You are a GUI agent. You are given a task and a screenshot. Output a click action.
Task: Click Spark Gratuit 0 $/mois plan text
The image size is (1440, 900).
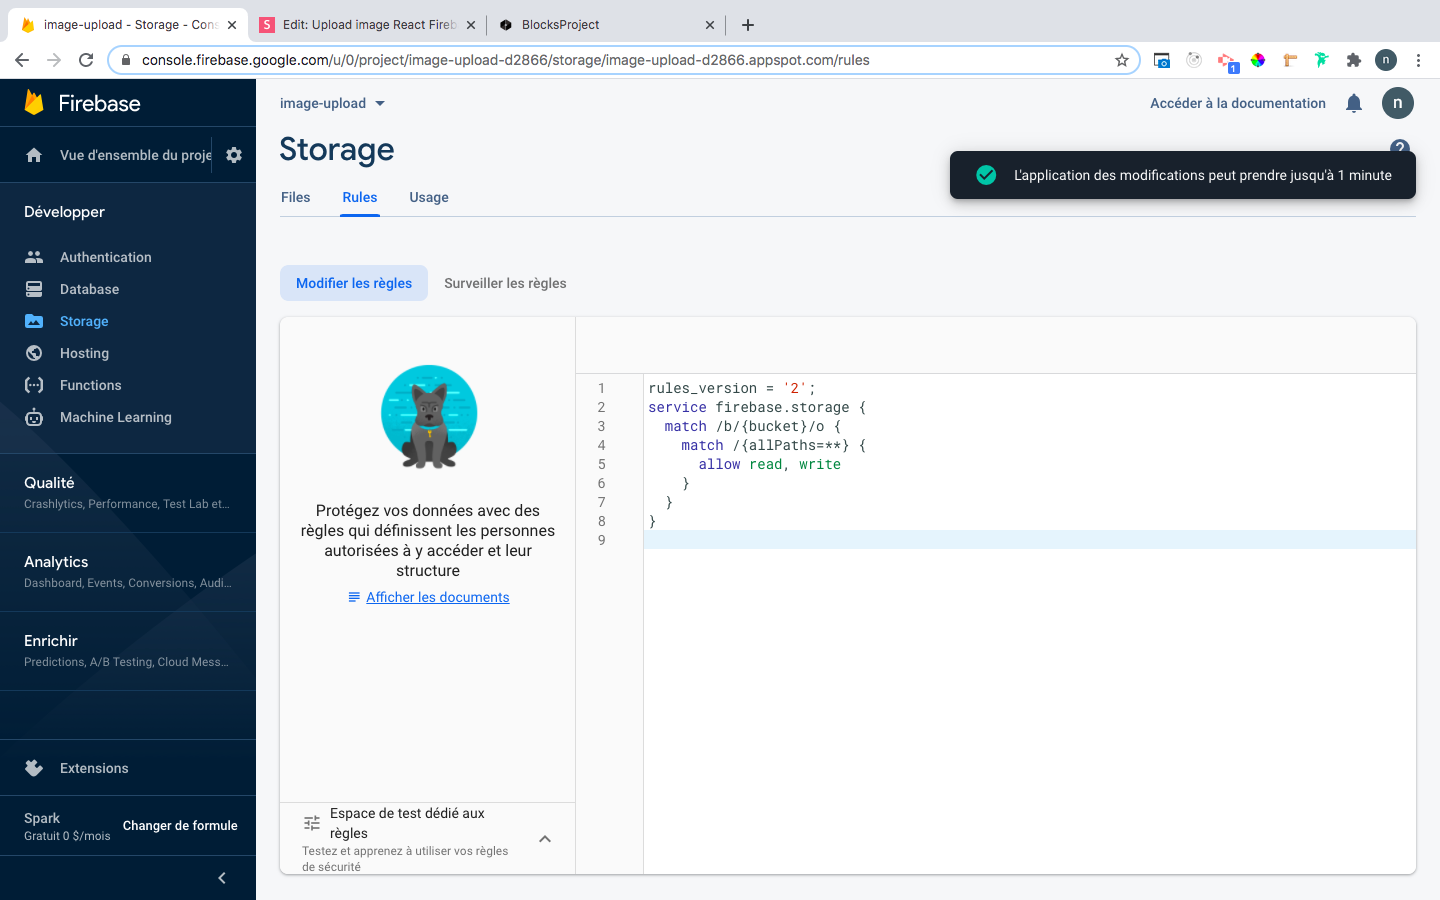click(x=67, y=826)
